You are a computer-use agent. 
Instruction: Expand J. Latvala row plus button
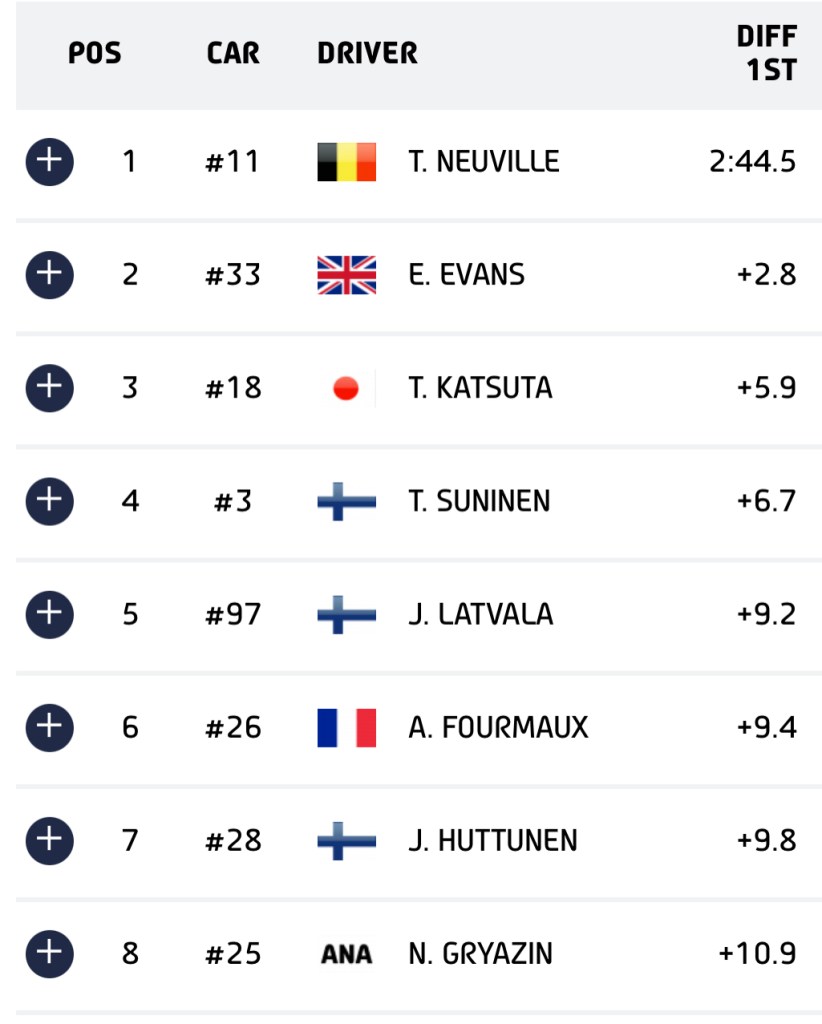pyautogui.click(x=50, y=615)
